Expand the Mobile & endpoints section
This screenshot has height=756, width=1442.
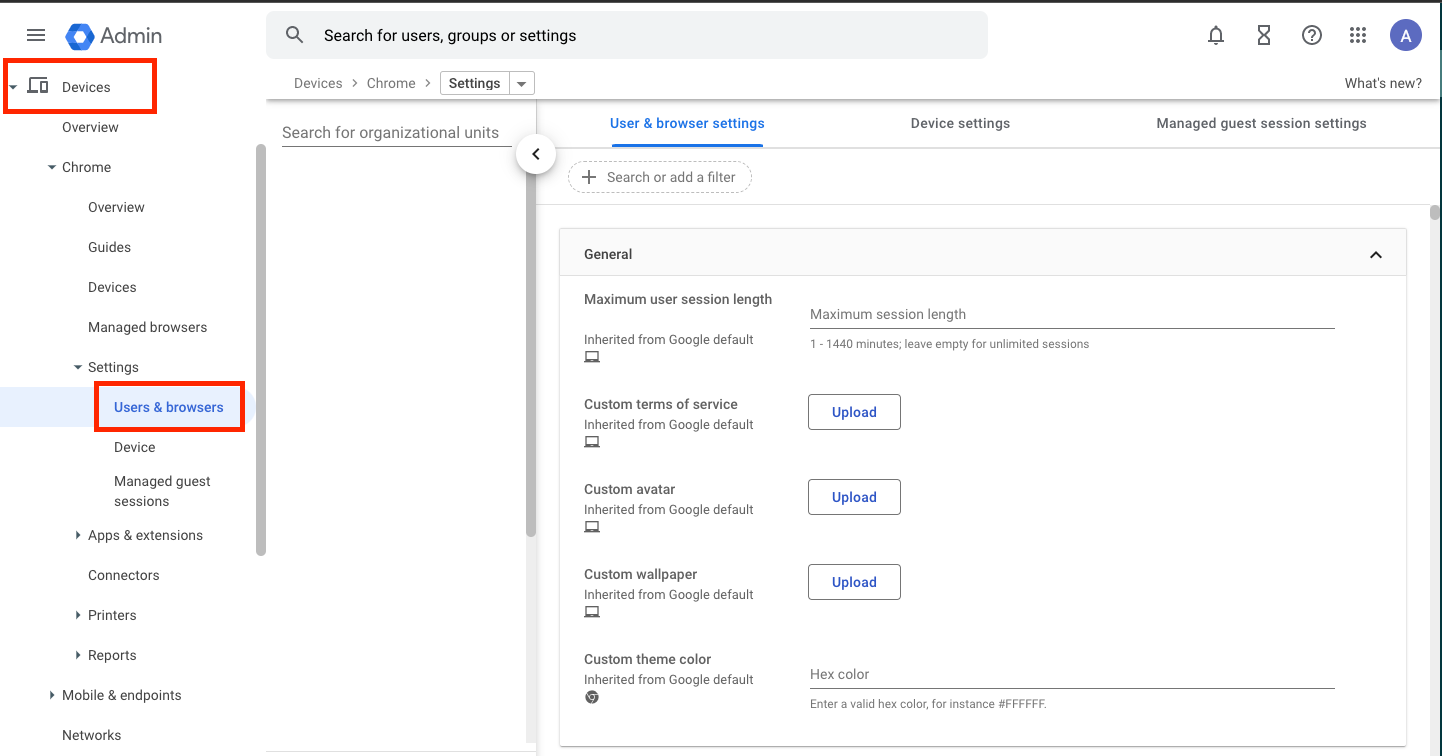coord(52,694)
